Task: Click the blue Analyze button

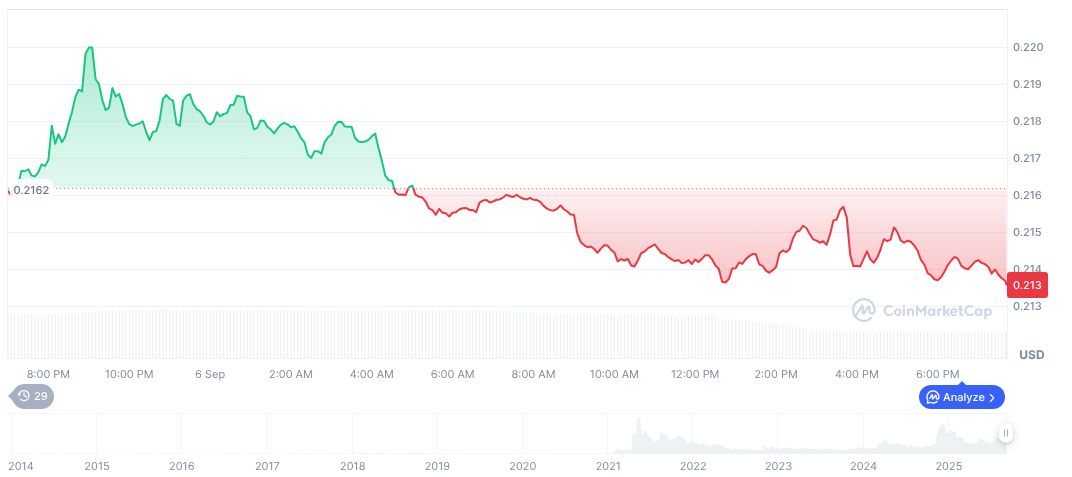Action: 961,397
